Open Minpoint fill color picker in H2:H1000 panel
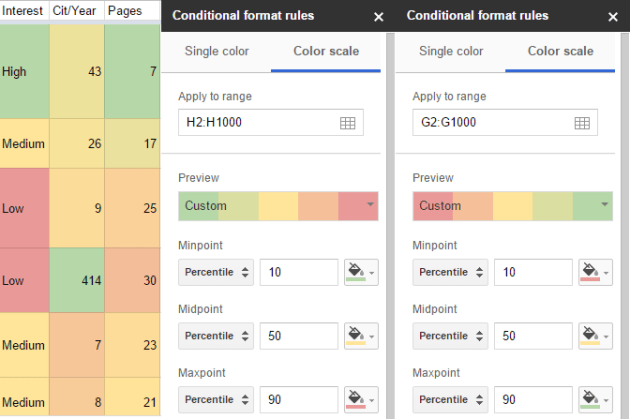 coord(361,272)
